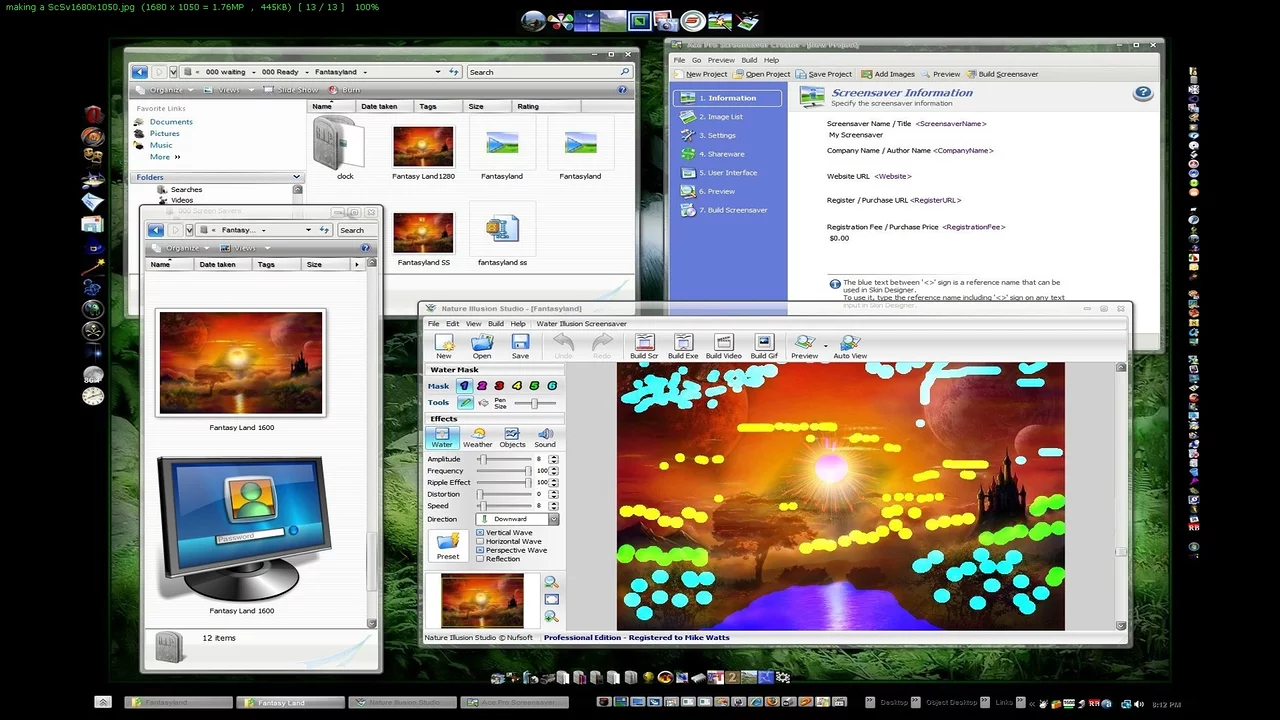Uncheck the Vertical Wave checkbox
1280x720 pixels.
tap(481, 533)
